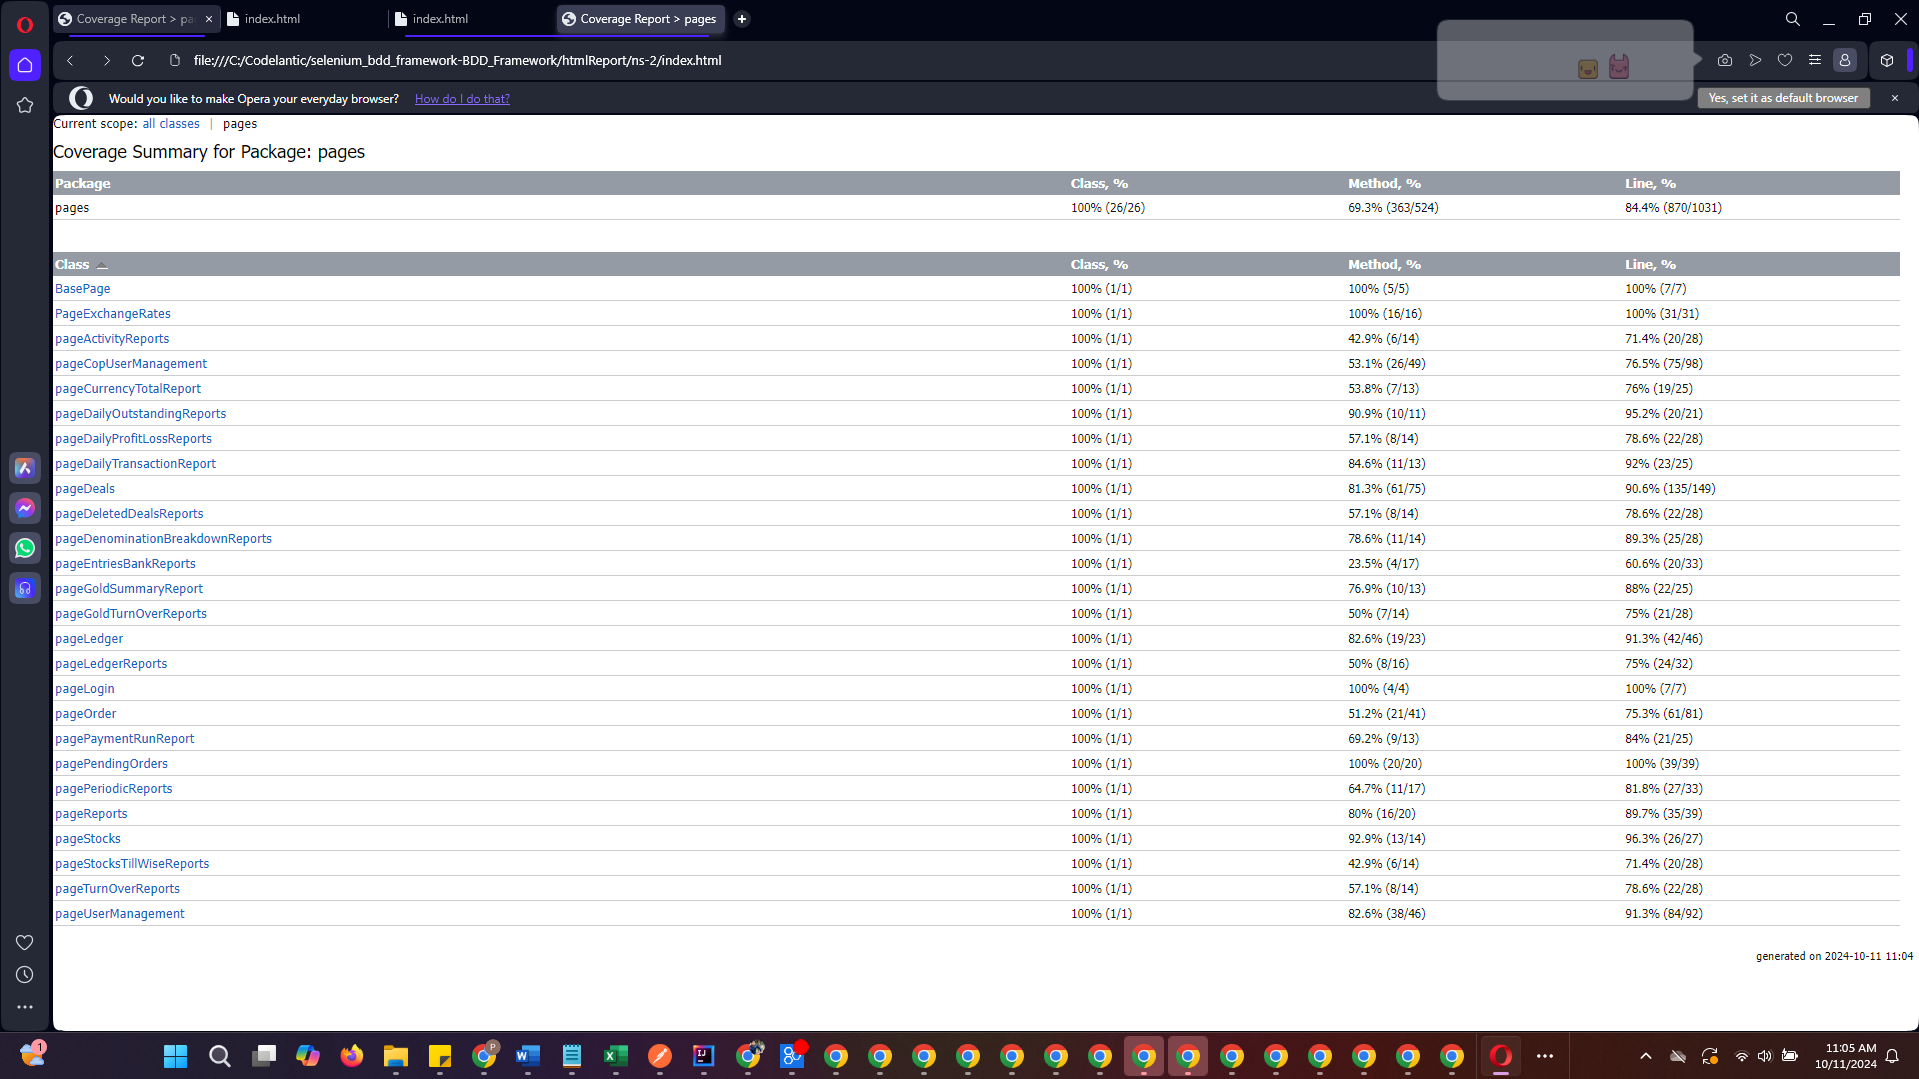
Task: Add a new tab
Action: 742,19
